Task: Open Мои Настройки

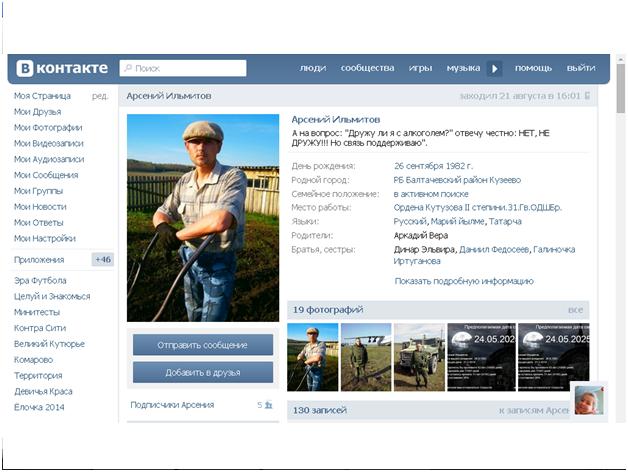Action: (44, 239)
